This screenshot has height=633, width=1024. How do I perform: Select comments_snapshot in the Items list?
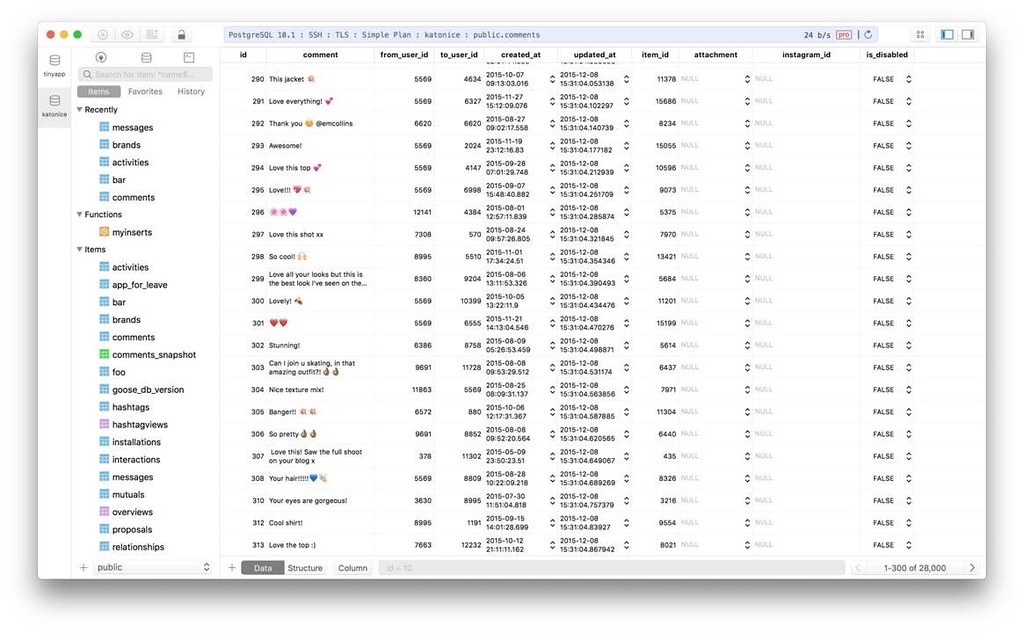[153, 355]
